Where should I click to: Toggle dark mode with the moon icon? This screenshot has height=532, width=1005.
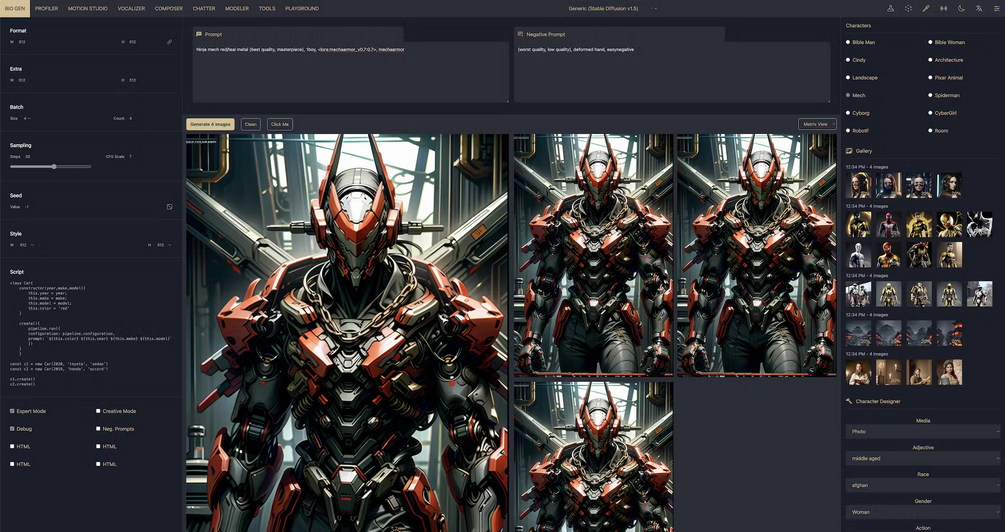[961, 8]
